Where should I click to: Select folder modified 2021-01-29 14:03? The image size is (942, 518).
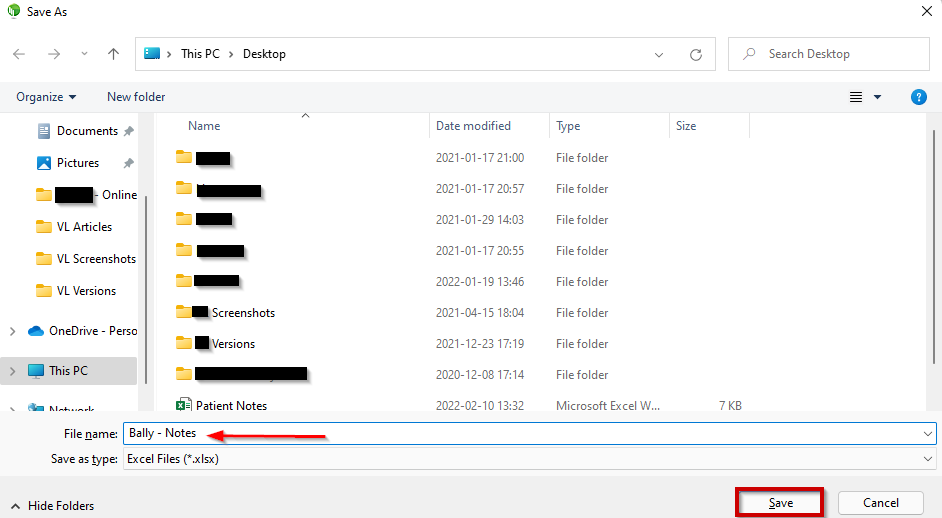(x=461, y=220)
